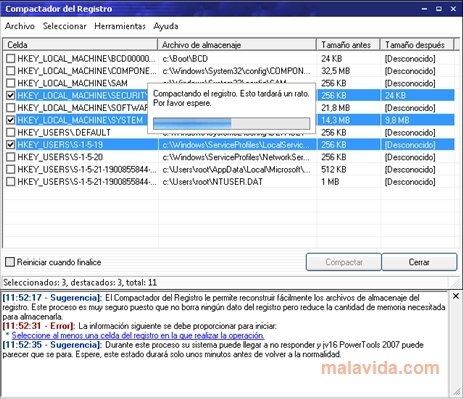Check the HKEY_USERS\.DEFAULT checkbox

coord(11,132)
